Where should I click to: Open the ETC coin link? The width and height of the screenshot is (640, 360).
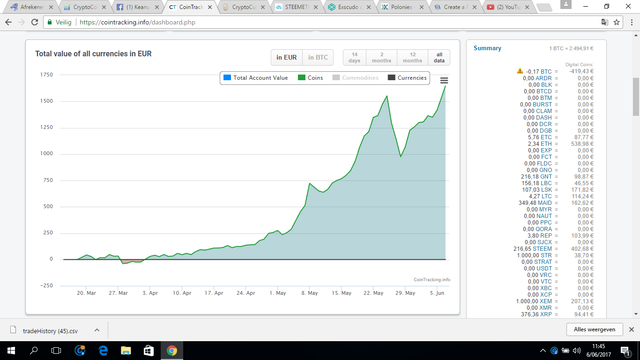[546, 137]
